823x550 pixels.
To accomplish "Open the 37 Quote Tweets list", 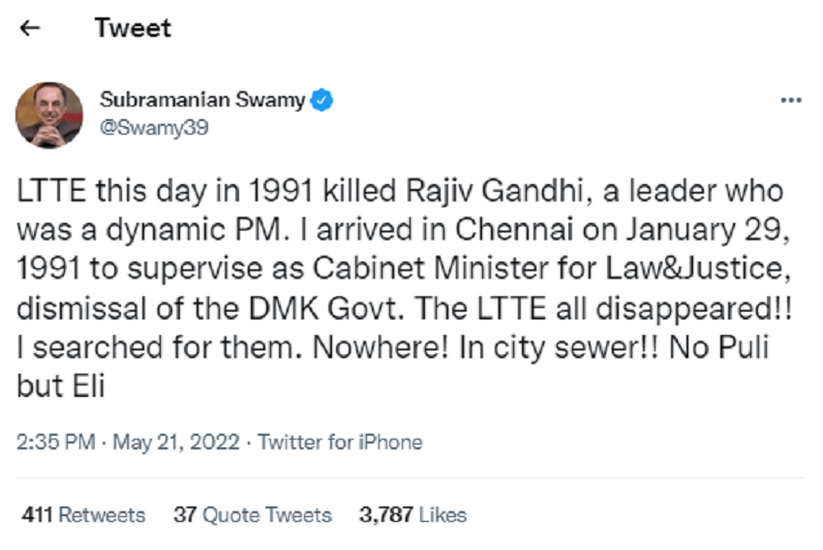I will coord(252,515).
